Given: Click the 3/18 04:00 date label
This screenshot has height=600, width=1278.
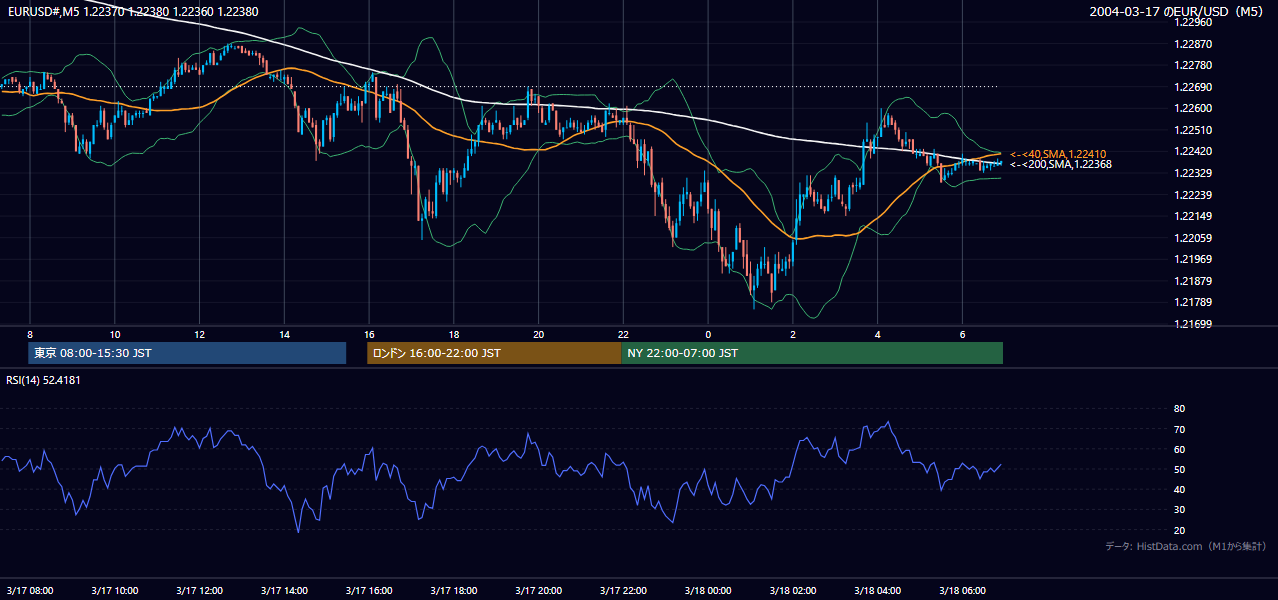Looking at the screenshot, I should coord(877,590).
